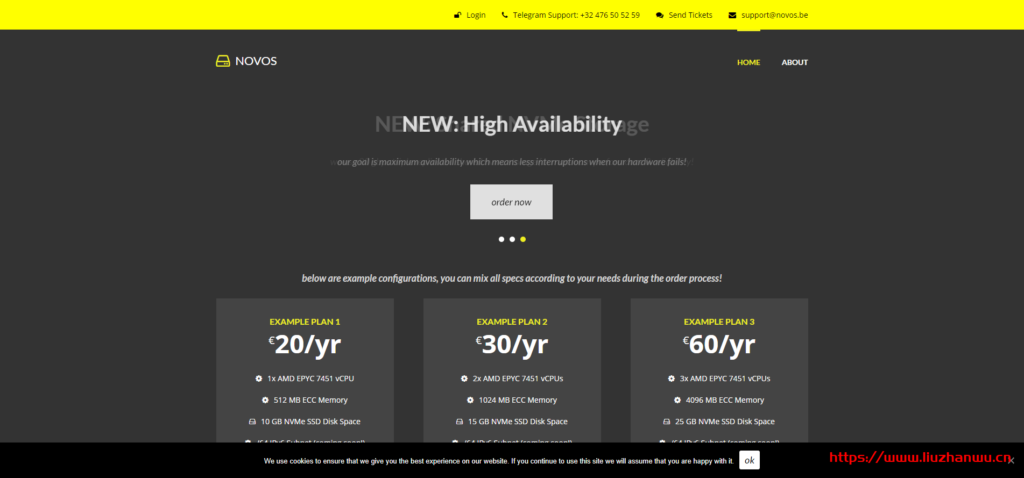
Task: Click the disk icon beside 25 GB NVMe
Action: point(667,421)
